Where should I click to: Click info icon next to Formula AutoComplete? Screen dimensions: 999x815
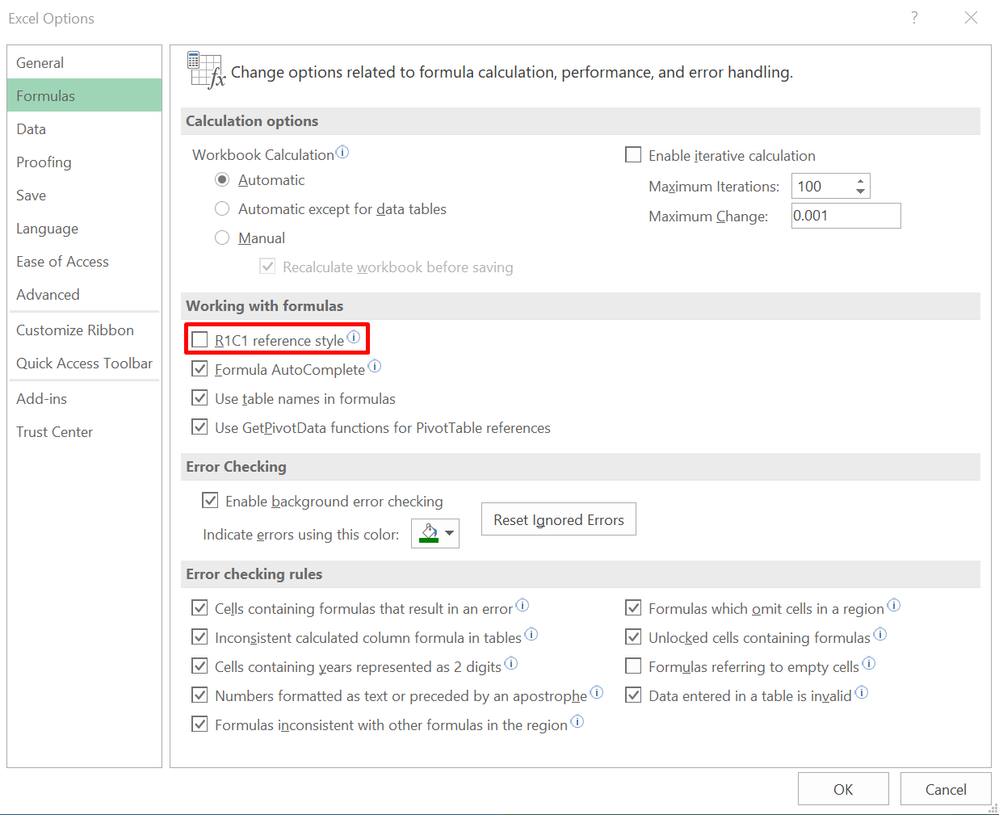pyautogui.click(x=375, y=366)
